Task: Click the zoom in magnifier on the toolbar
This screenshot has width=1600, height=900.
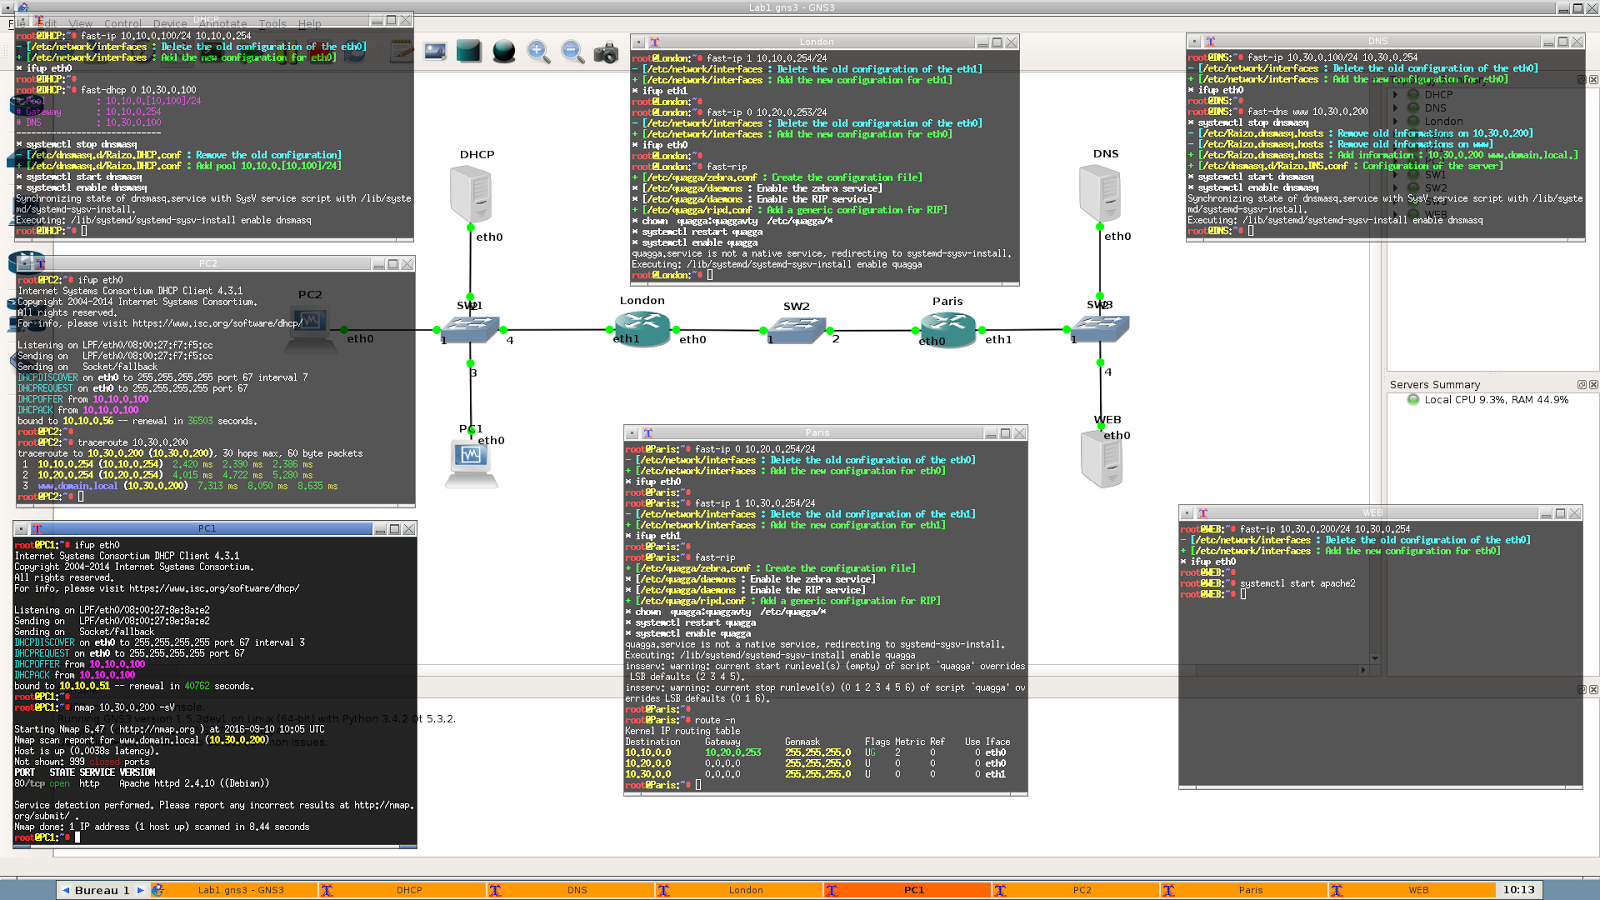Action: pos(535,52)
